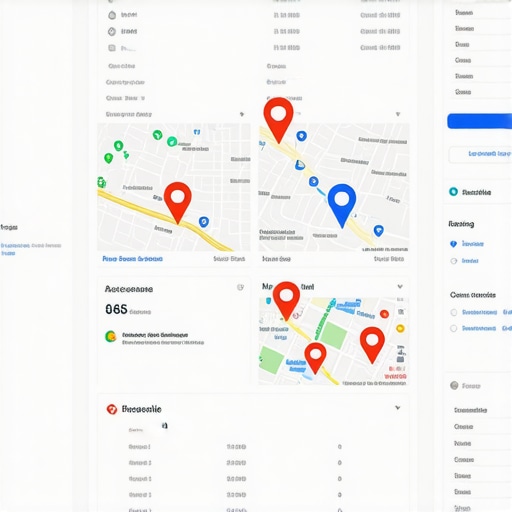Select the large red pin on the left map's yellow road

click(178, 203)
